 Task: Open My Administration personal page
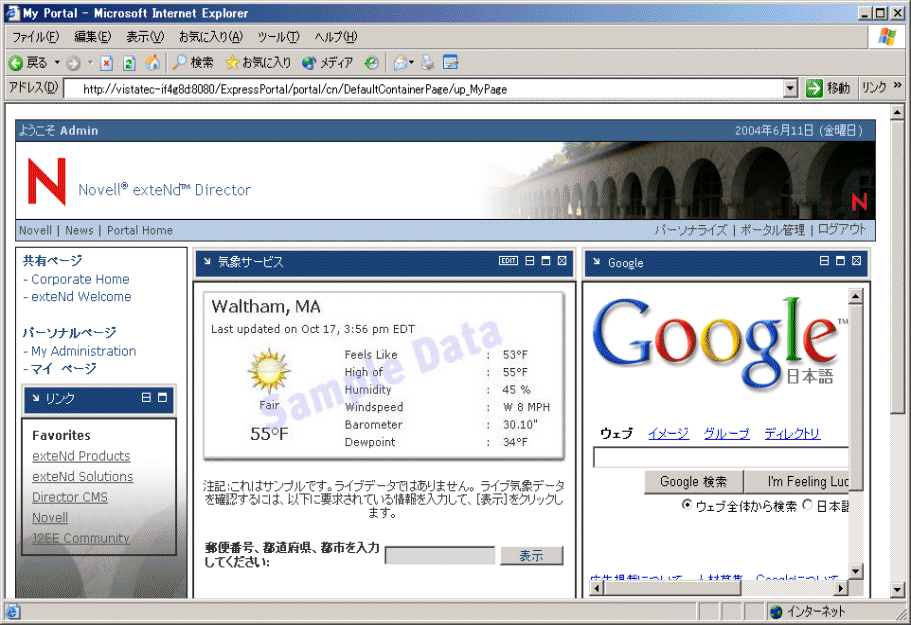84,351
